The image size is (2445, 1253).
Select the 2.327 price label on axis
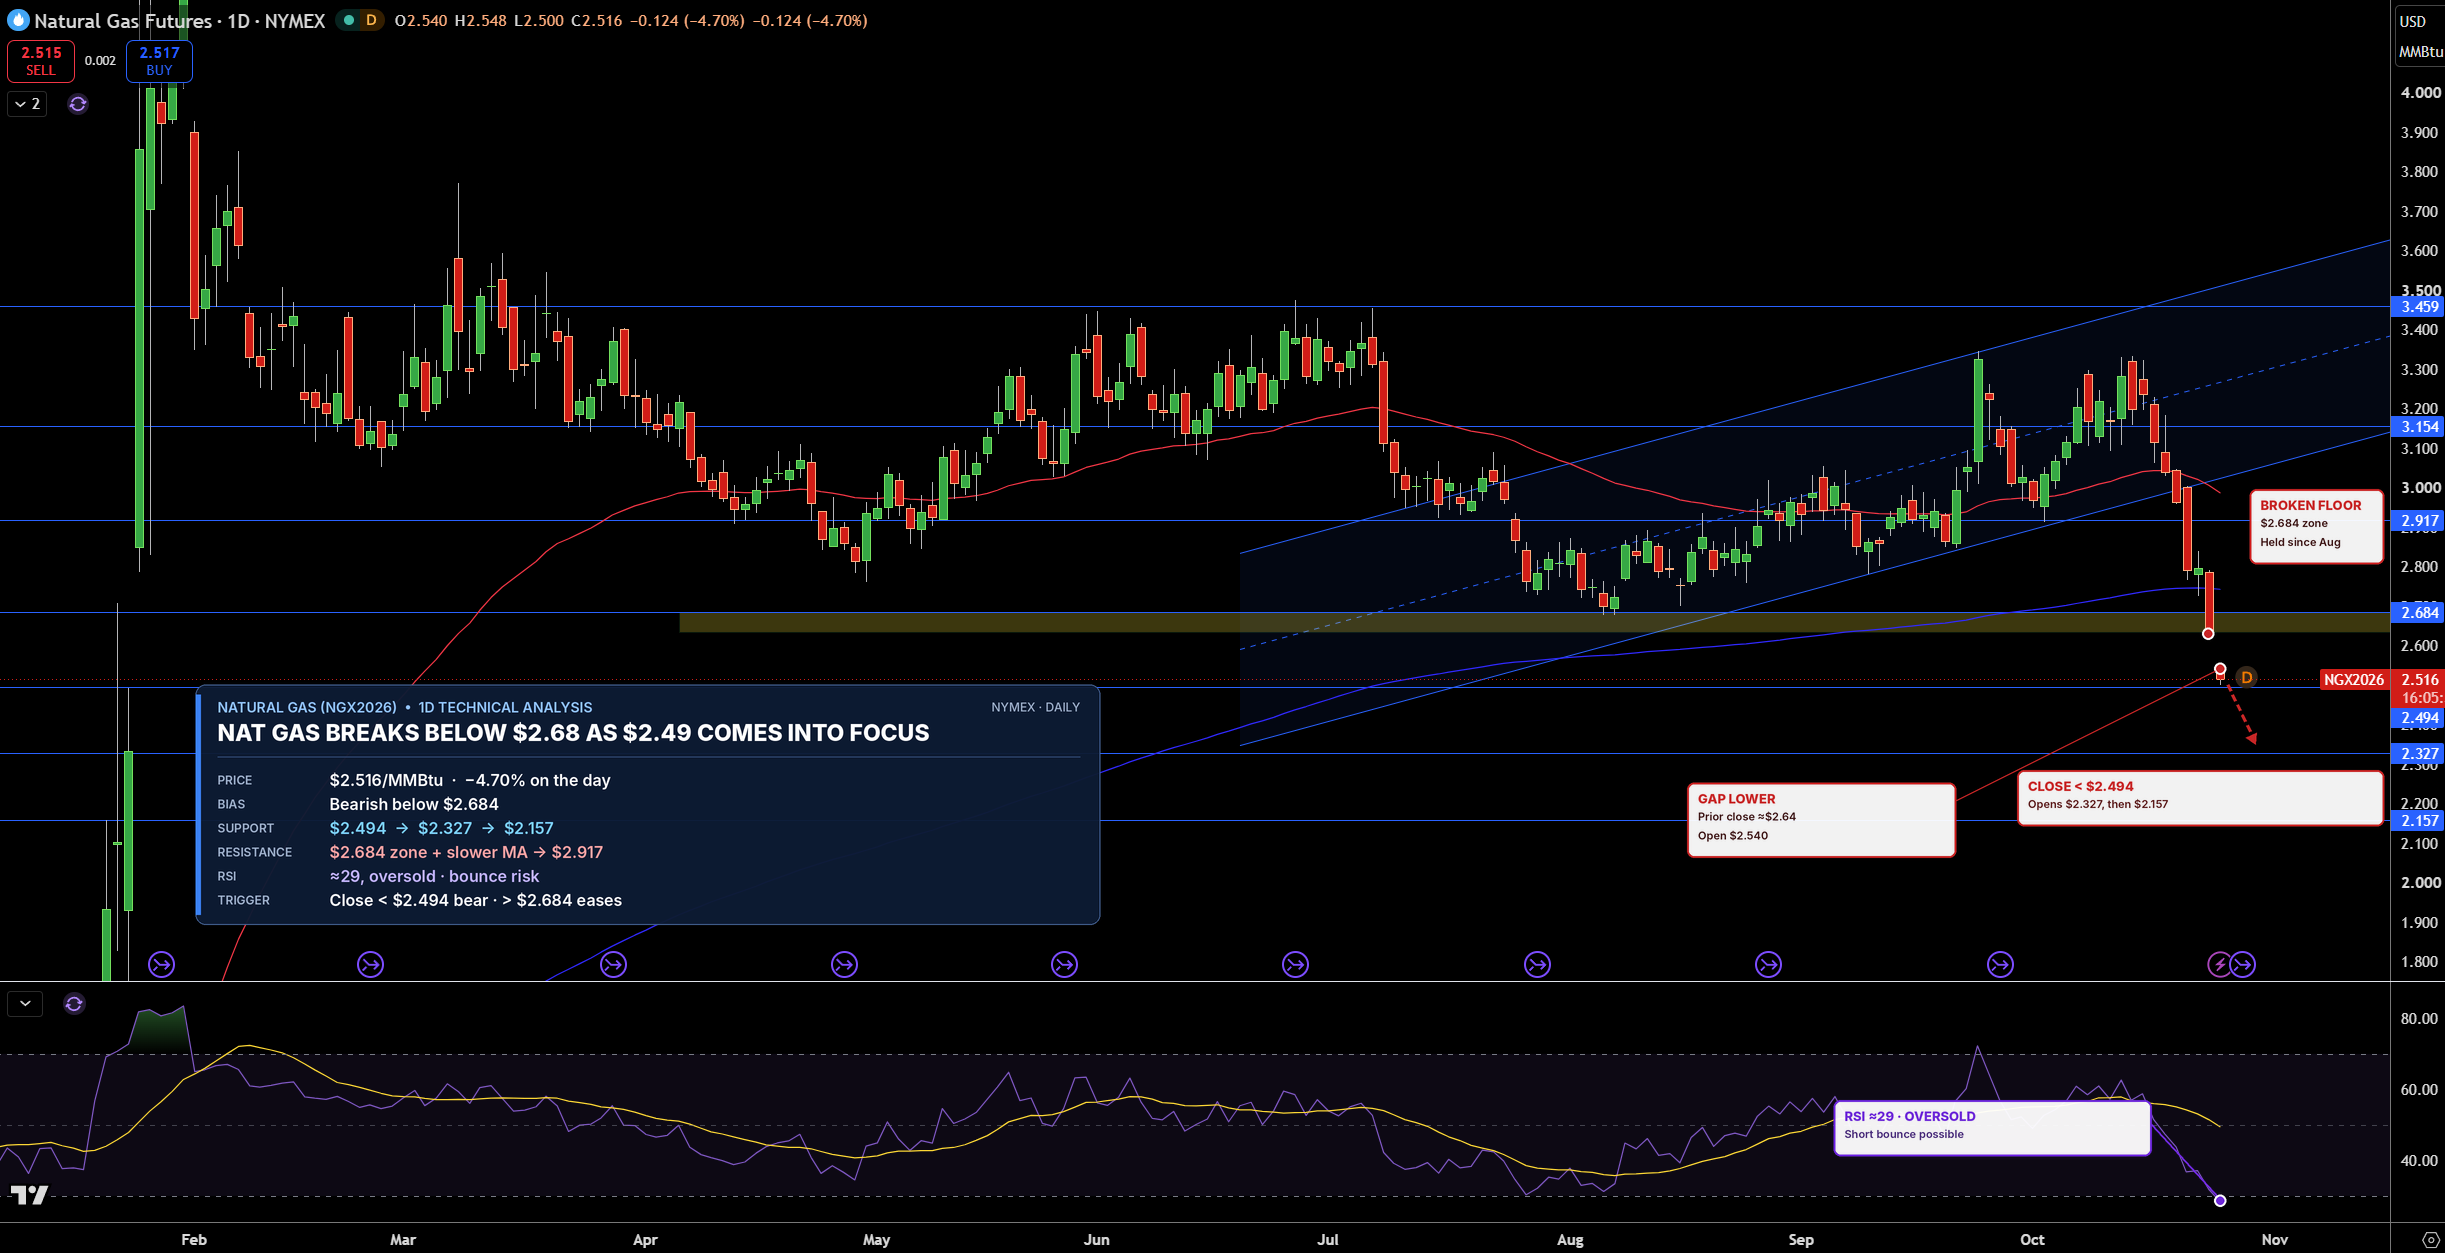pyautogui.click(x=2419, y=754)
